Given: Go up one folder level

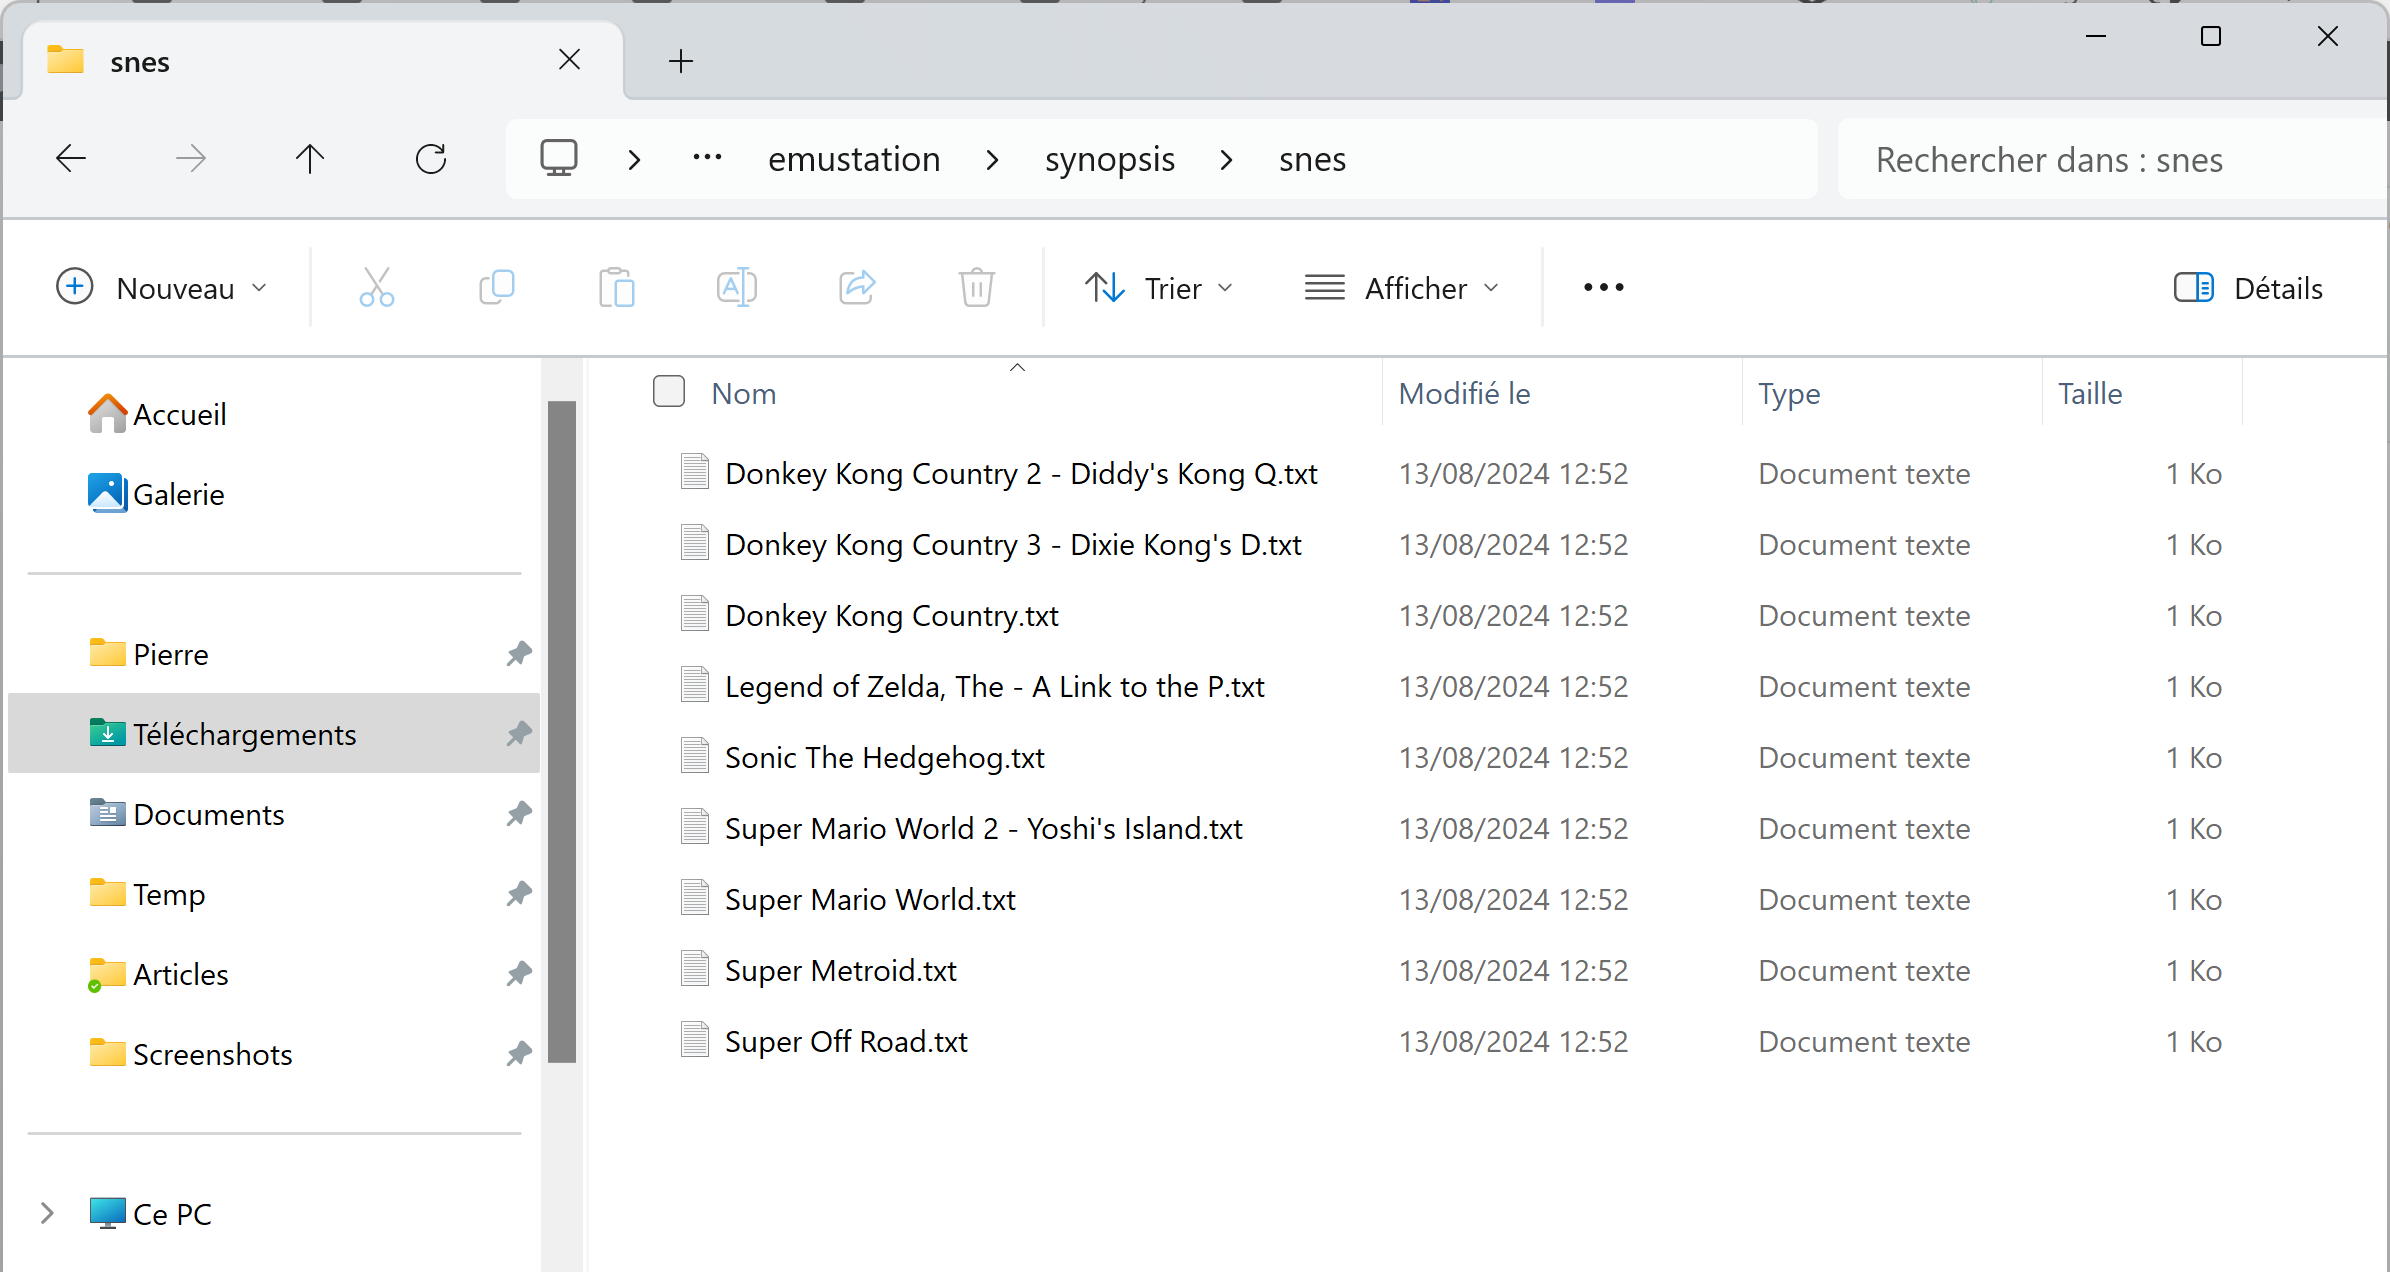Looking at the screenshot, I should click(310, 158).
